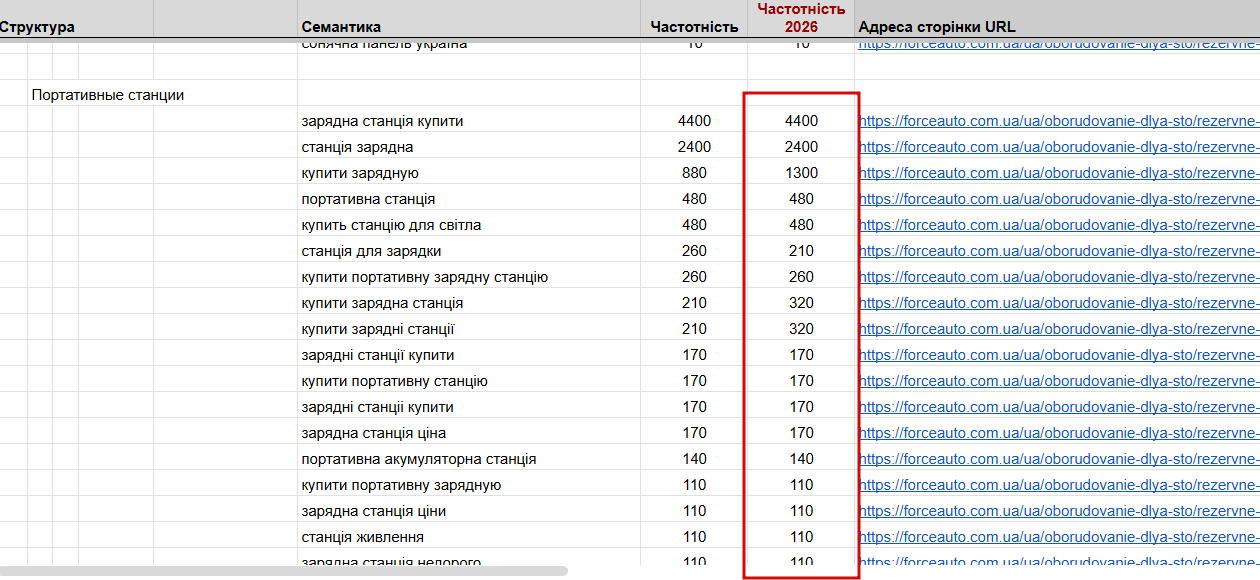This screenshot has width=1260, height=580.
Task: Click the 1300 value in 2026 column
Action: 801,173
